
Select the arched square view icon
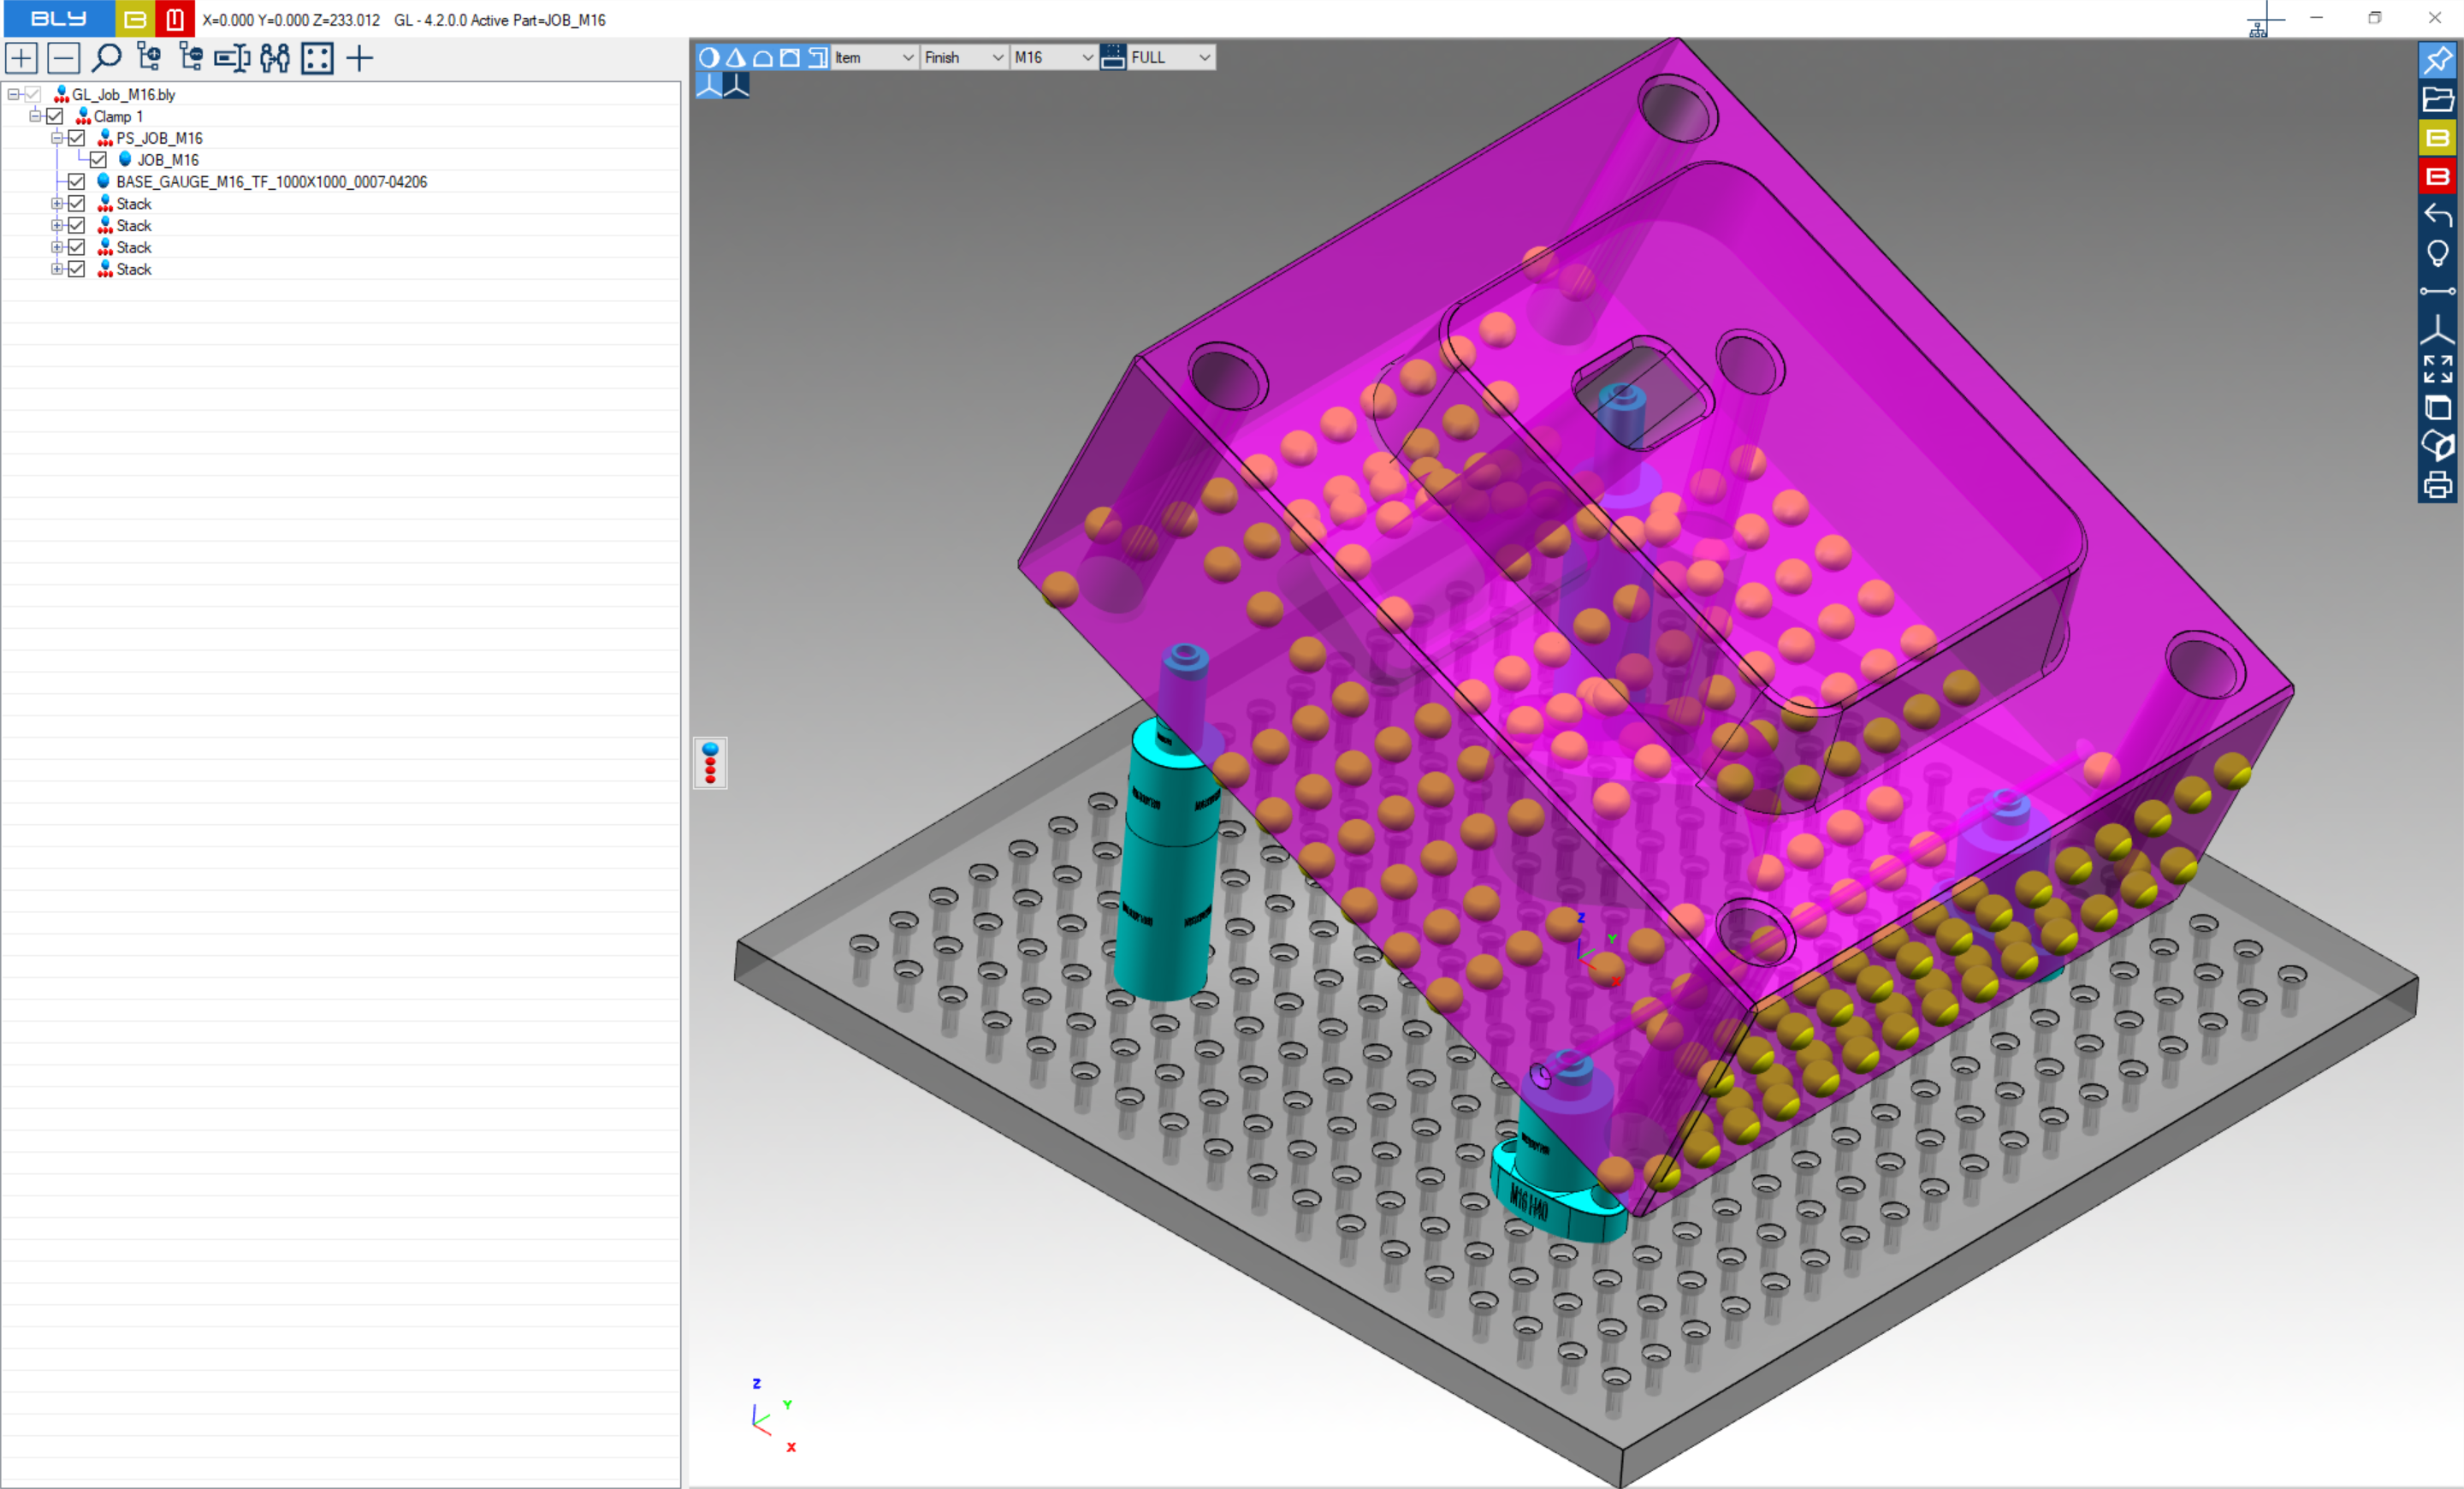click(x=790, y=57)
